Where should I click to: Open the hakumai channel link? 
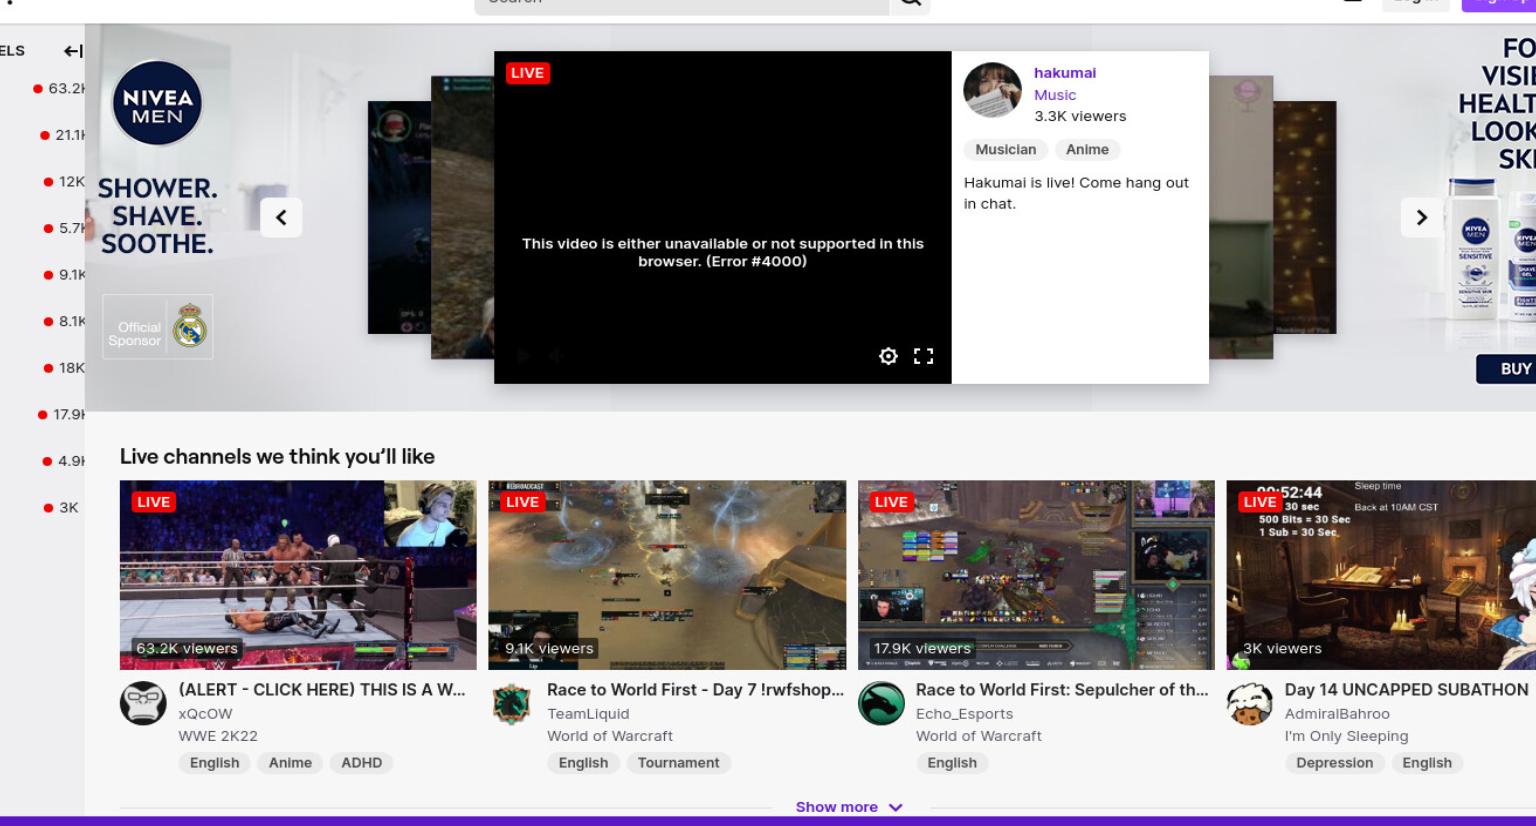[x=1065, y=73]
